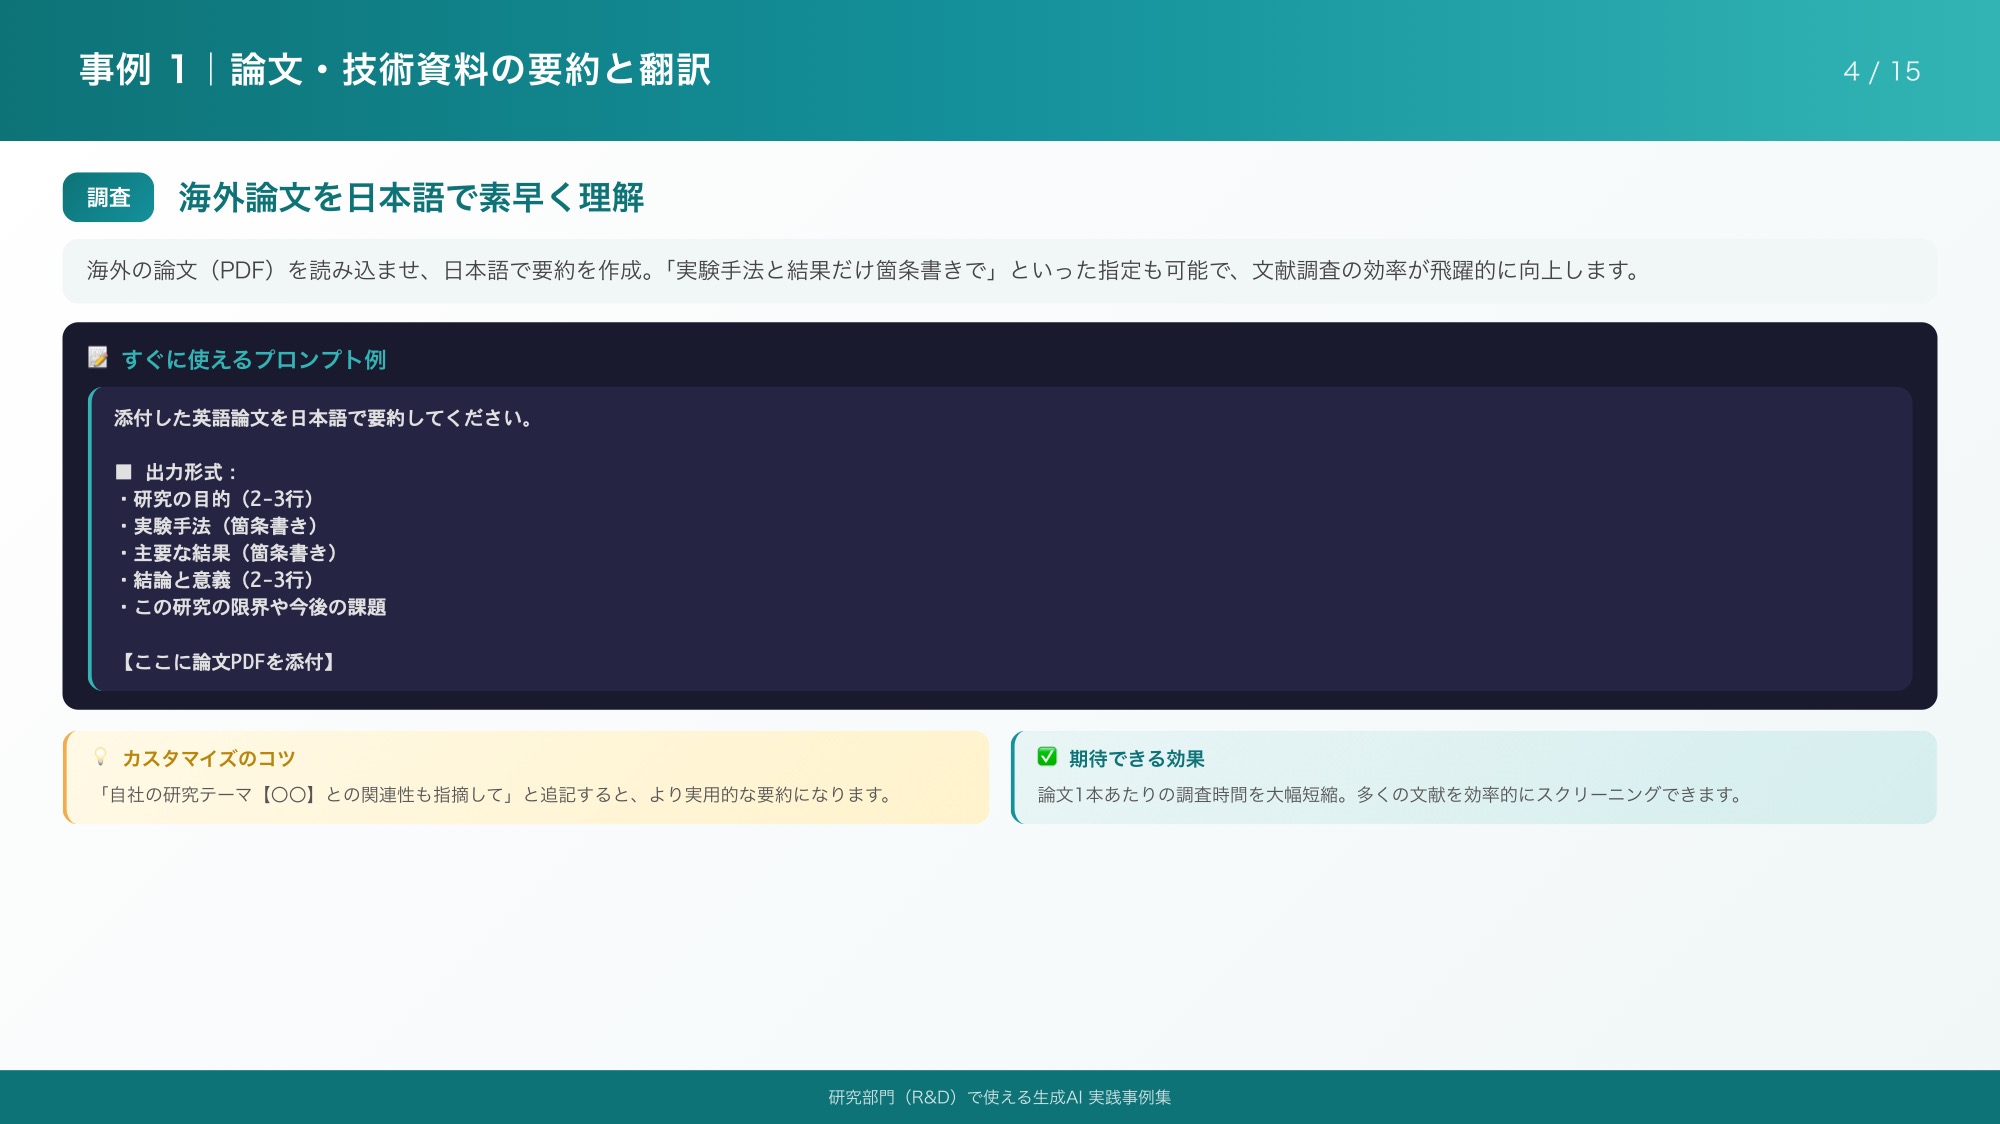
Task: Click the page counter 4 / 15
Action: [1881, 71]
